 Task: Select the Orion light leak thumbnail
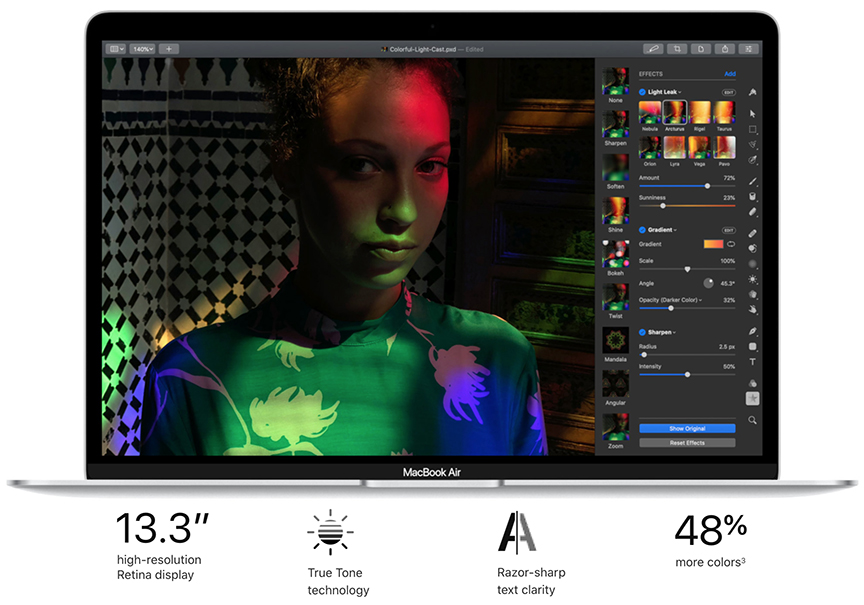click(x=650, y=148)
